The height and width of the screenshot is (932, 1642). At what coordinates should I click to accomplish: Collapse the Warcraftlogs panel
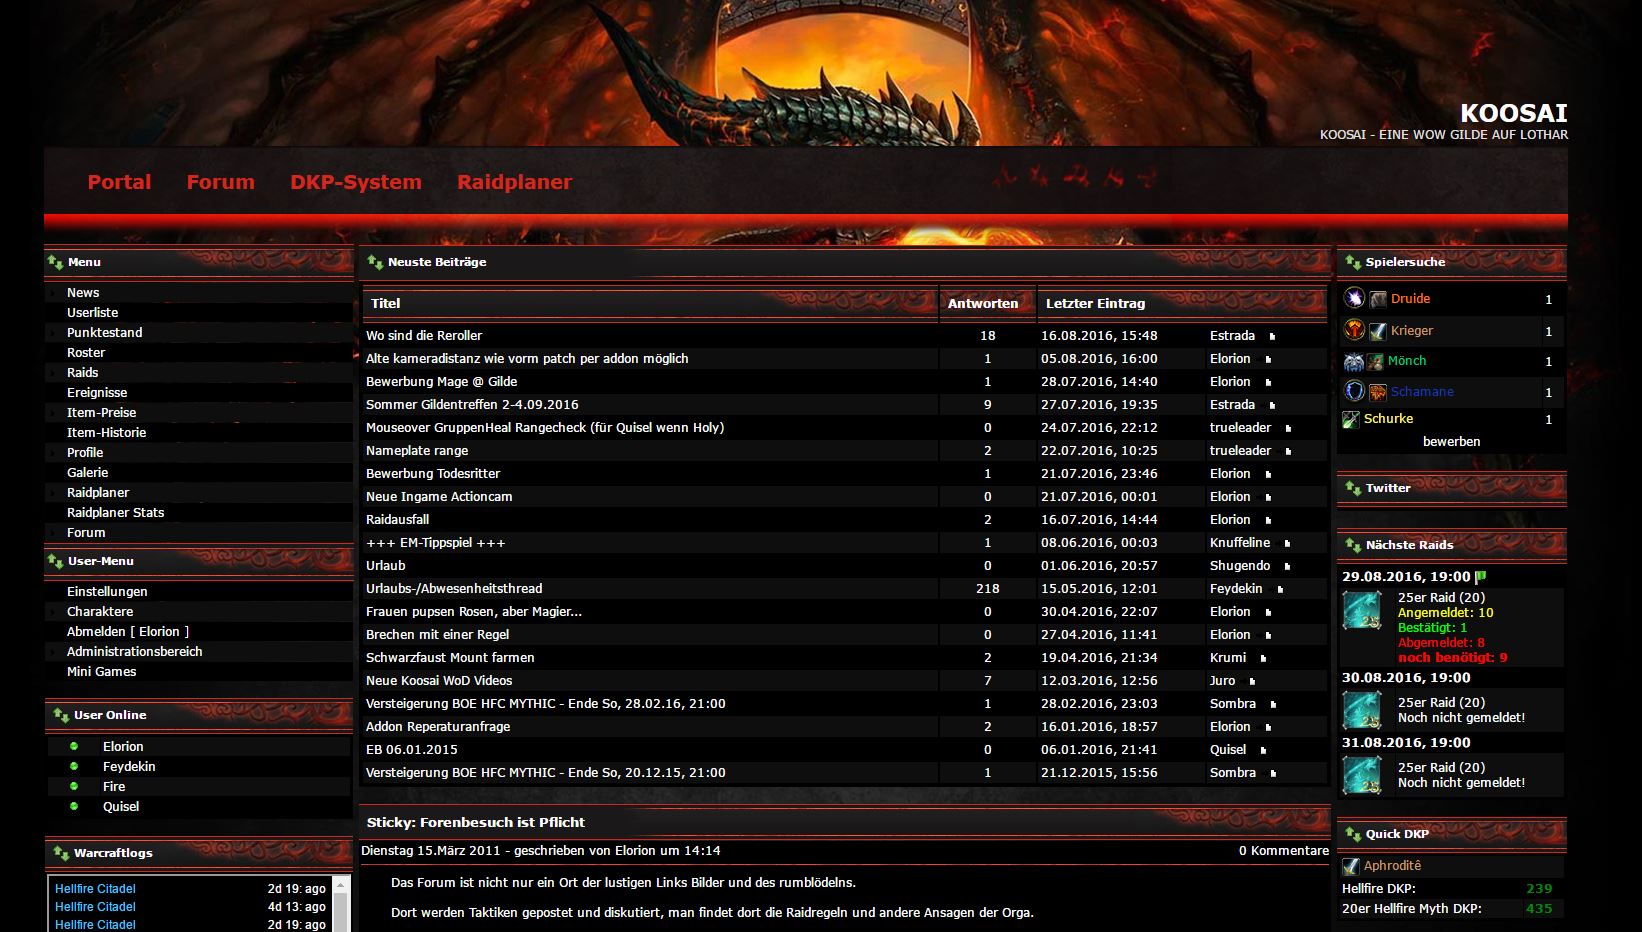[x=59, y=853]
